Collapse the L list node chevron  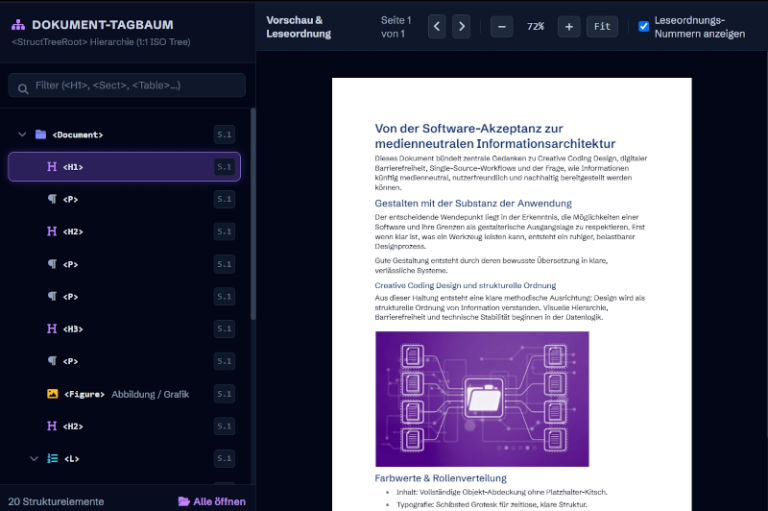[34, 459]
